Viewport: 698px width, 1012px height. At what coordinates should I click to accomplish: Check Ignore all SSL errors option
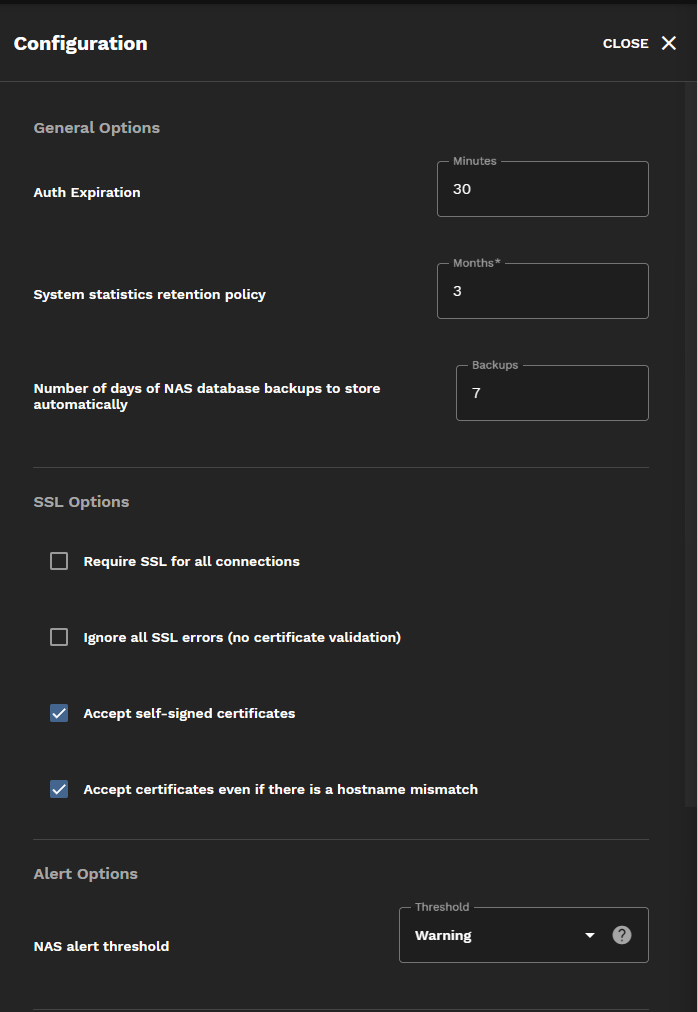(58, 637)
